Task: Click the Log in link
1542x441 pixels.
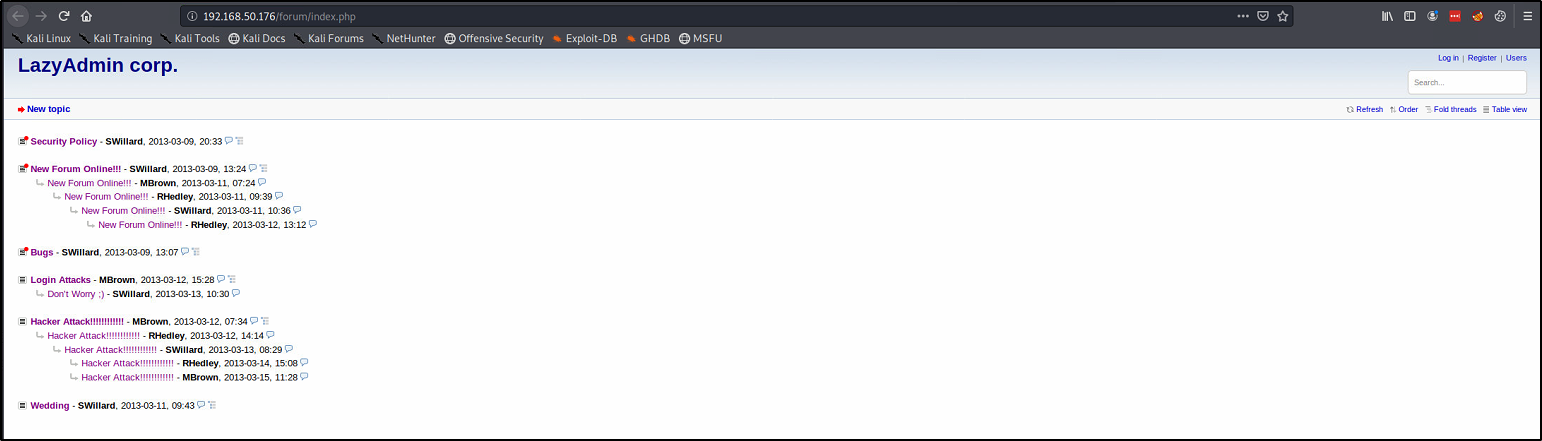Action: tap(1448, 58)
